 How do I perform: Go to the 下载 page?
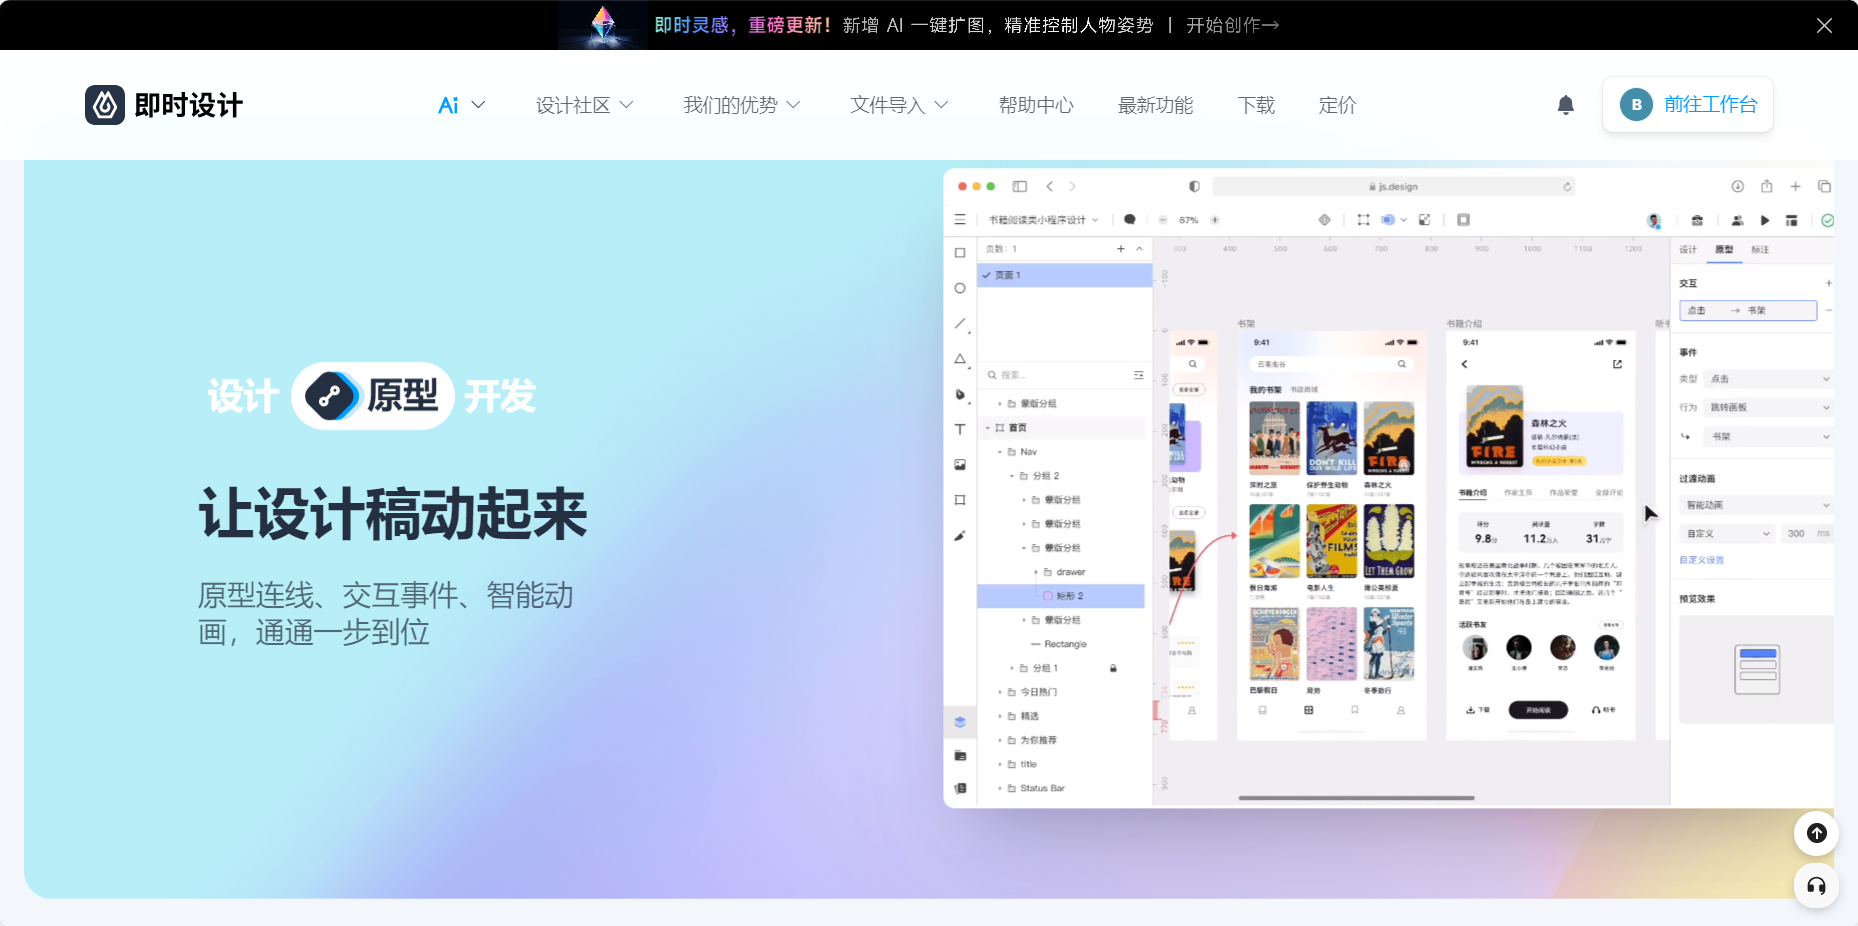[1256, 105]
